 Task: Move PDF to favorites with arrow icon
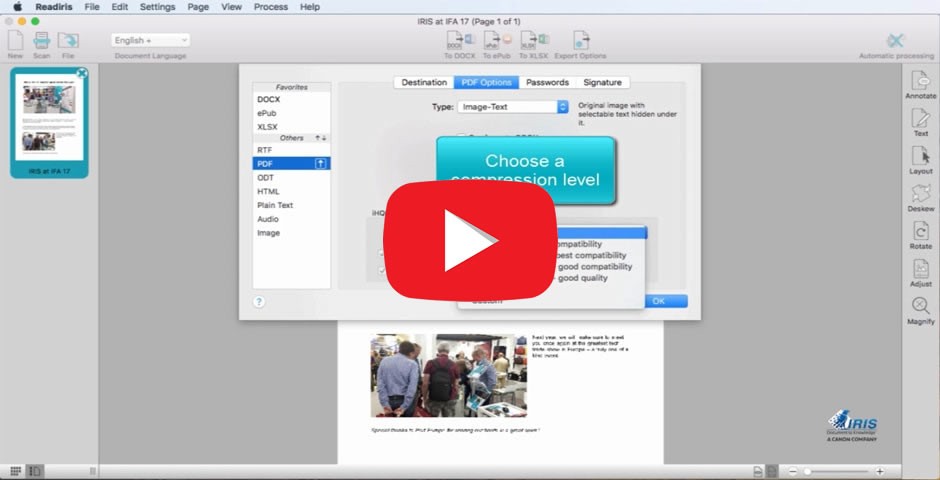pyautogui.click(x=321, y=164)
